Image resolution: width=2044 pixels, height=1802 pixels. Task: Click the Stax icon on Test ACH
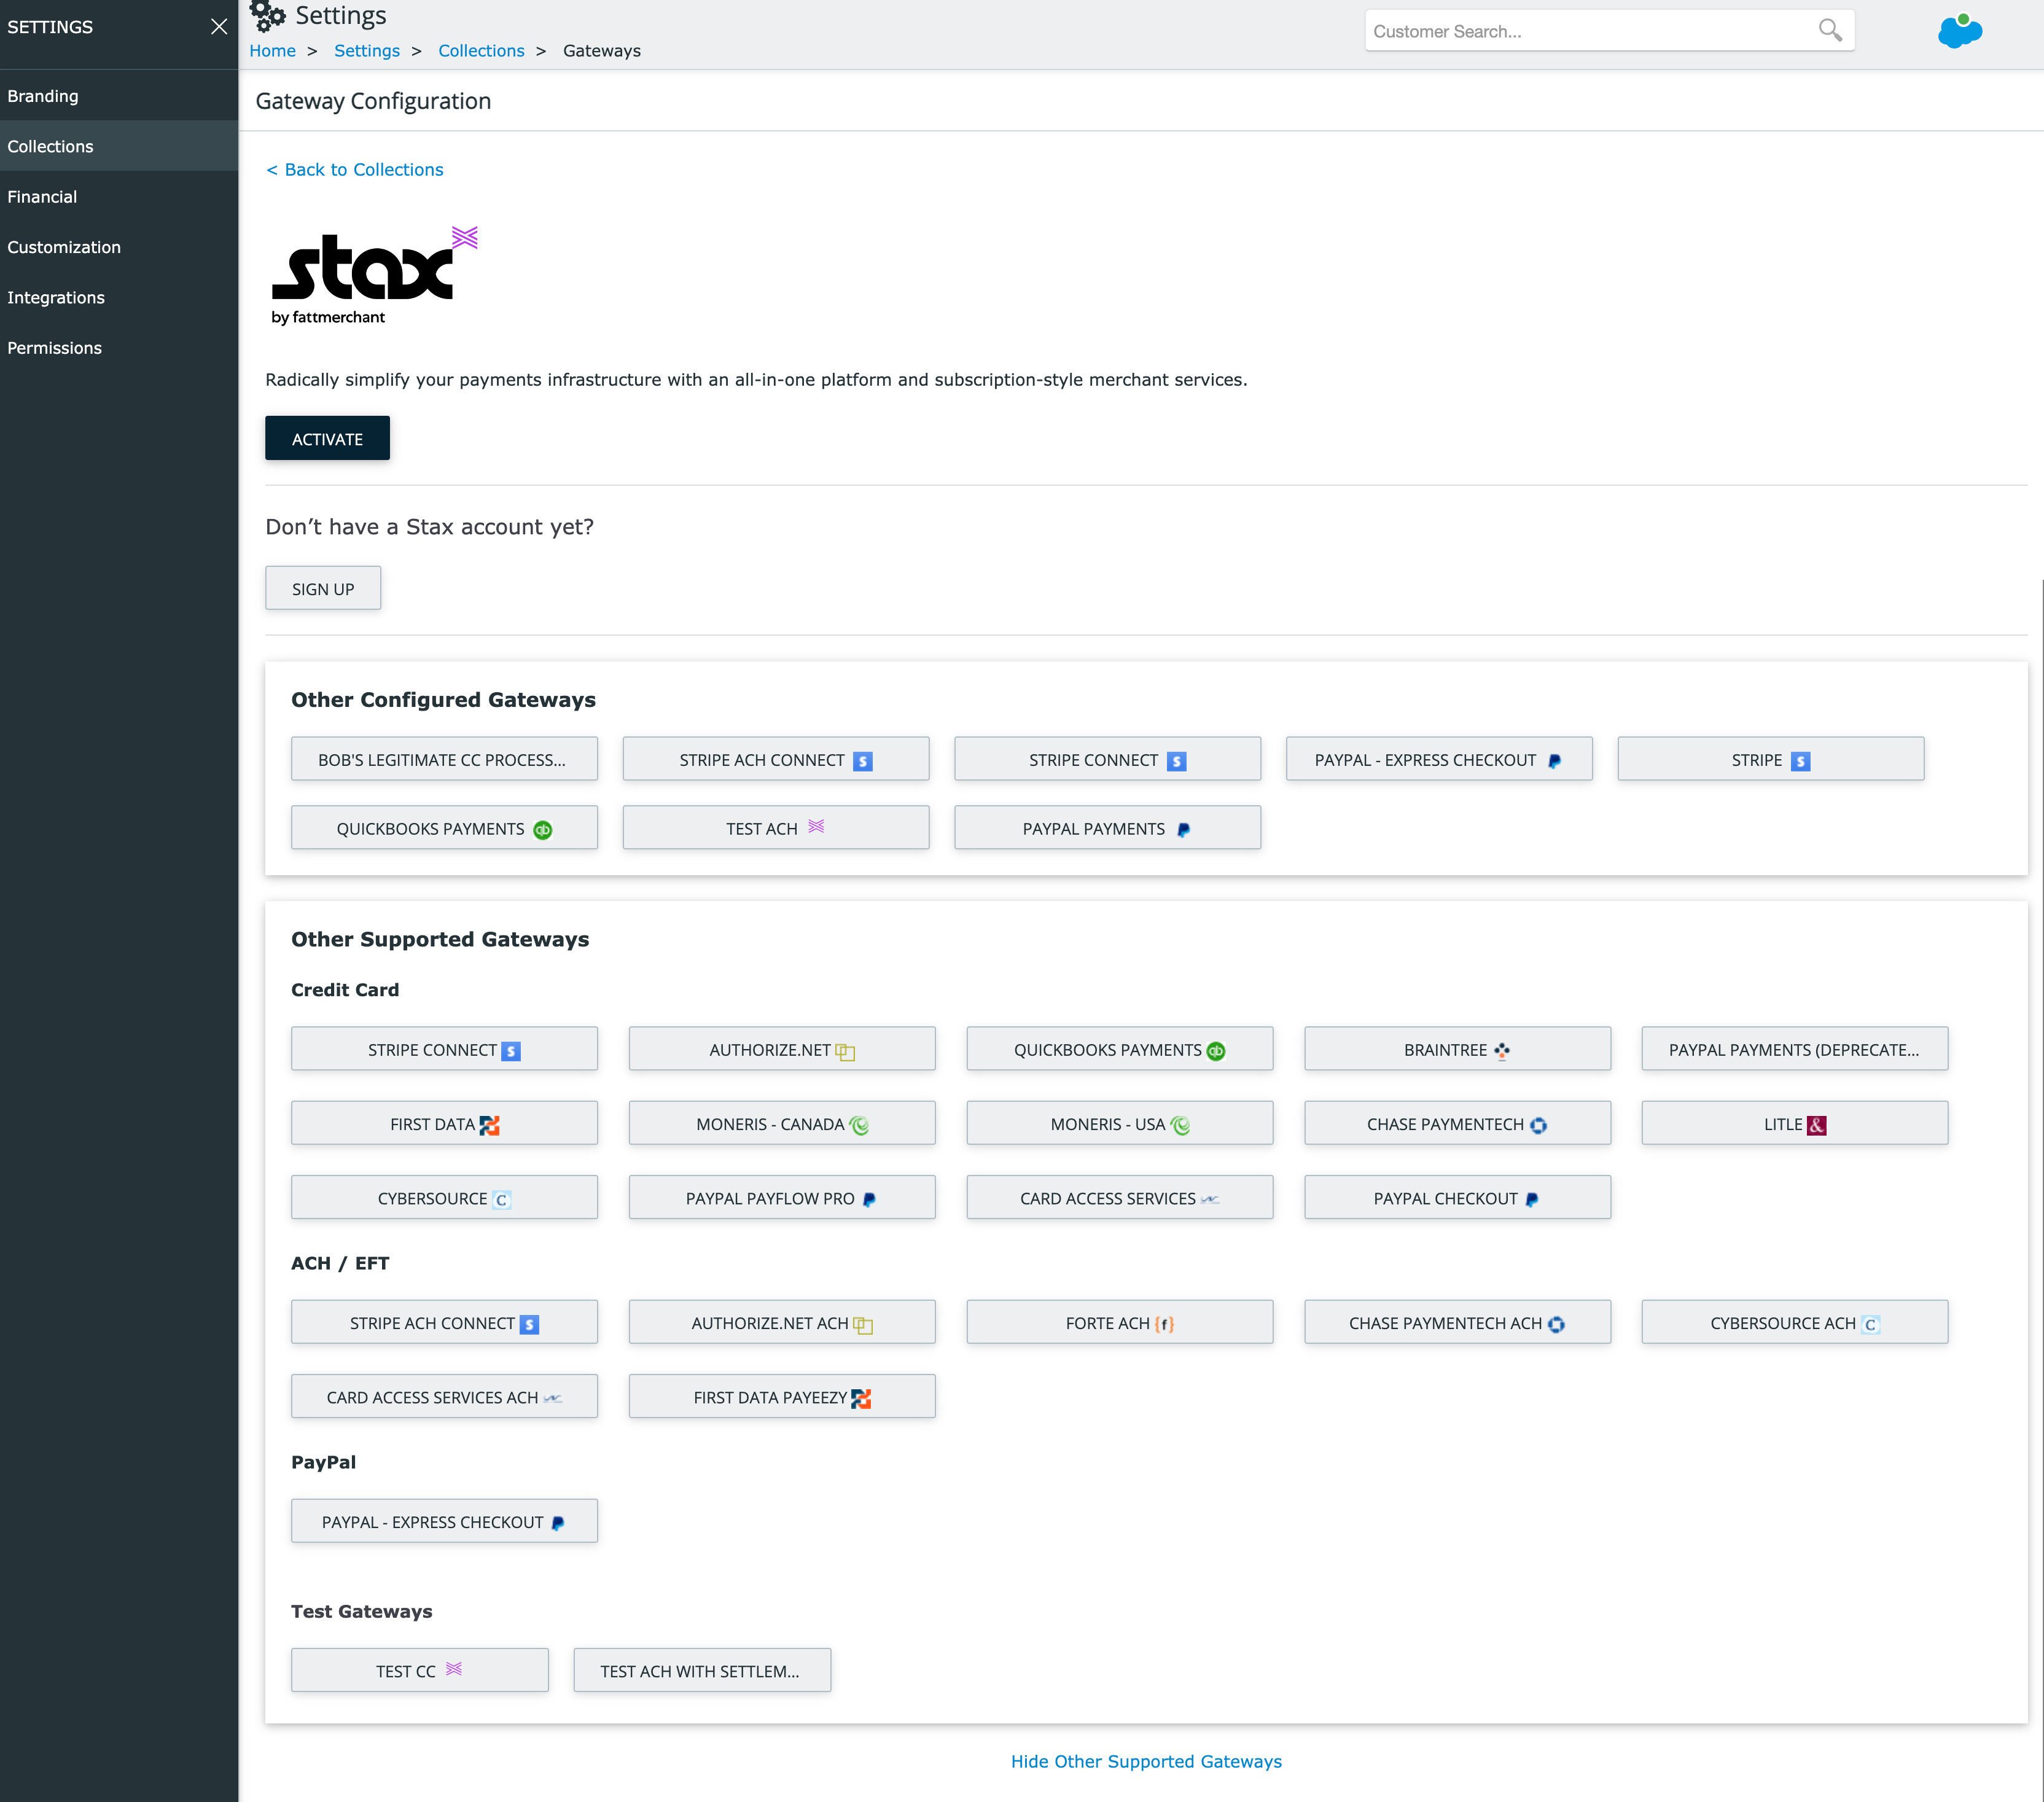click(x=816, y=827)
